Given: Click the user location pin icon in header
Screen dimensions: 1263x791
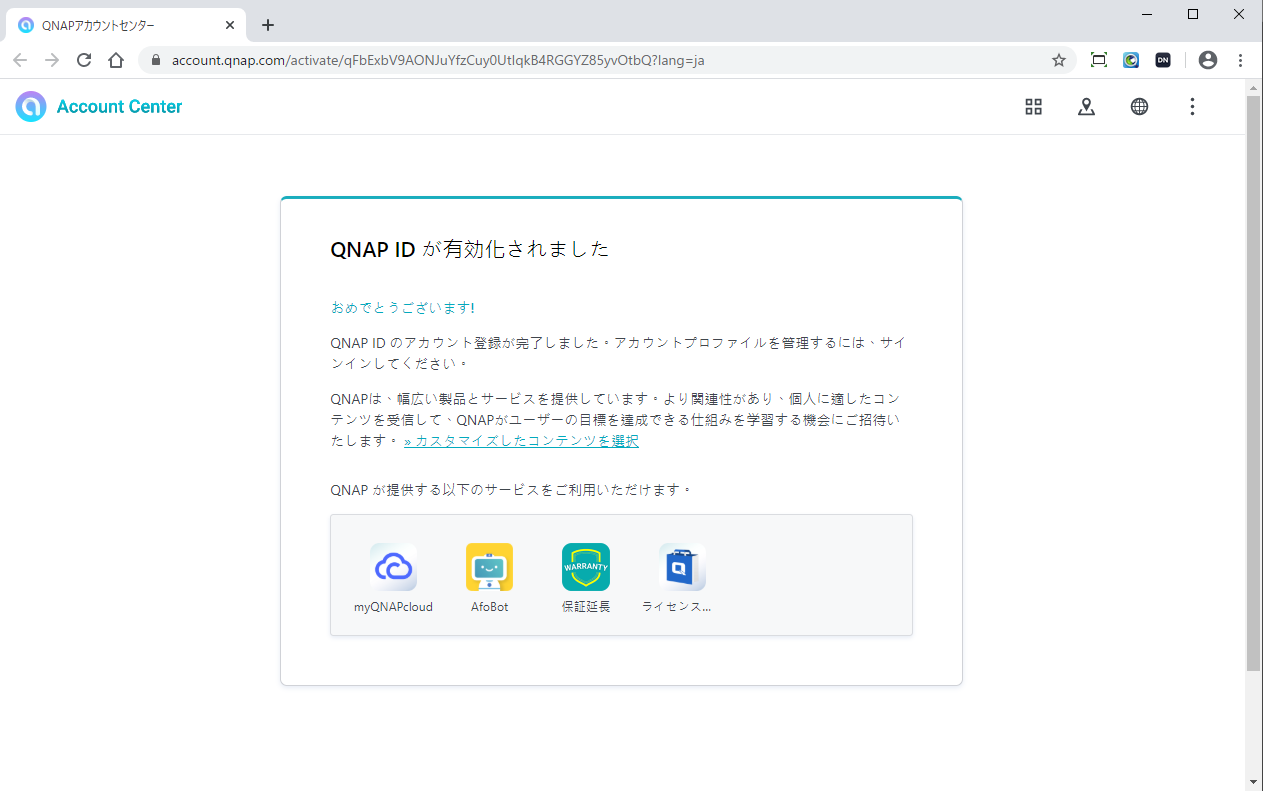Looking at the screenshot, I should click(1086, 107).
